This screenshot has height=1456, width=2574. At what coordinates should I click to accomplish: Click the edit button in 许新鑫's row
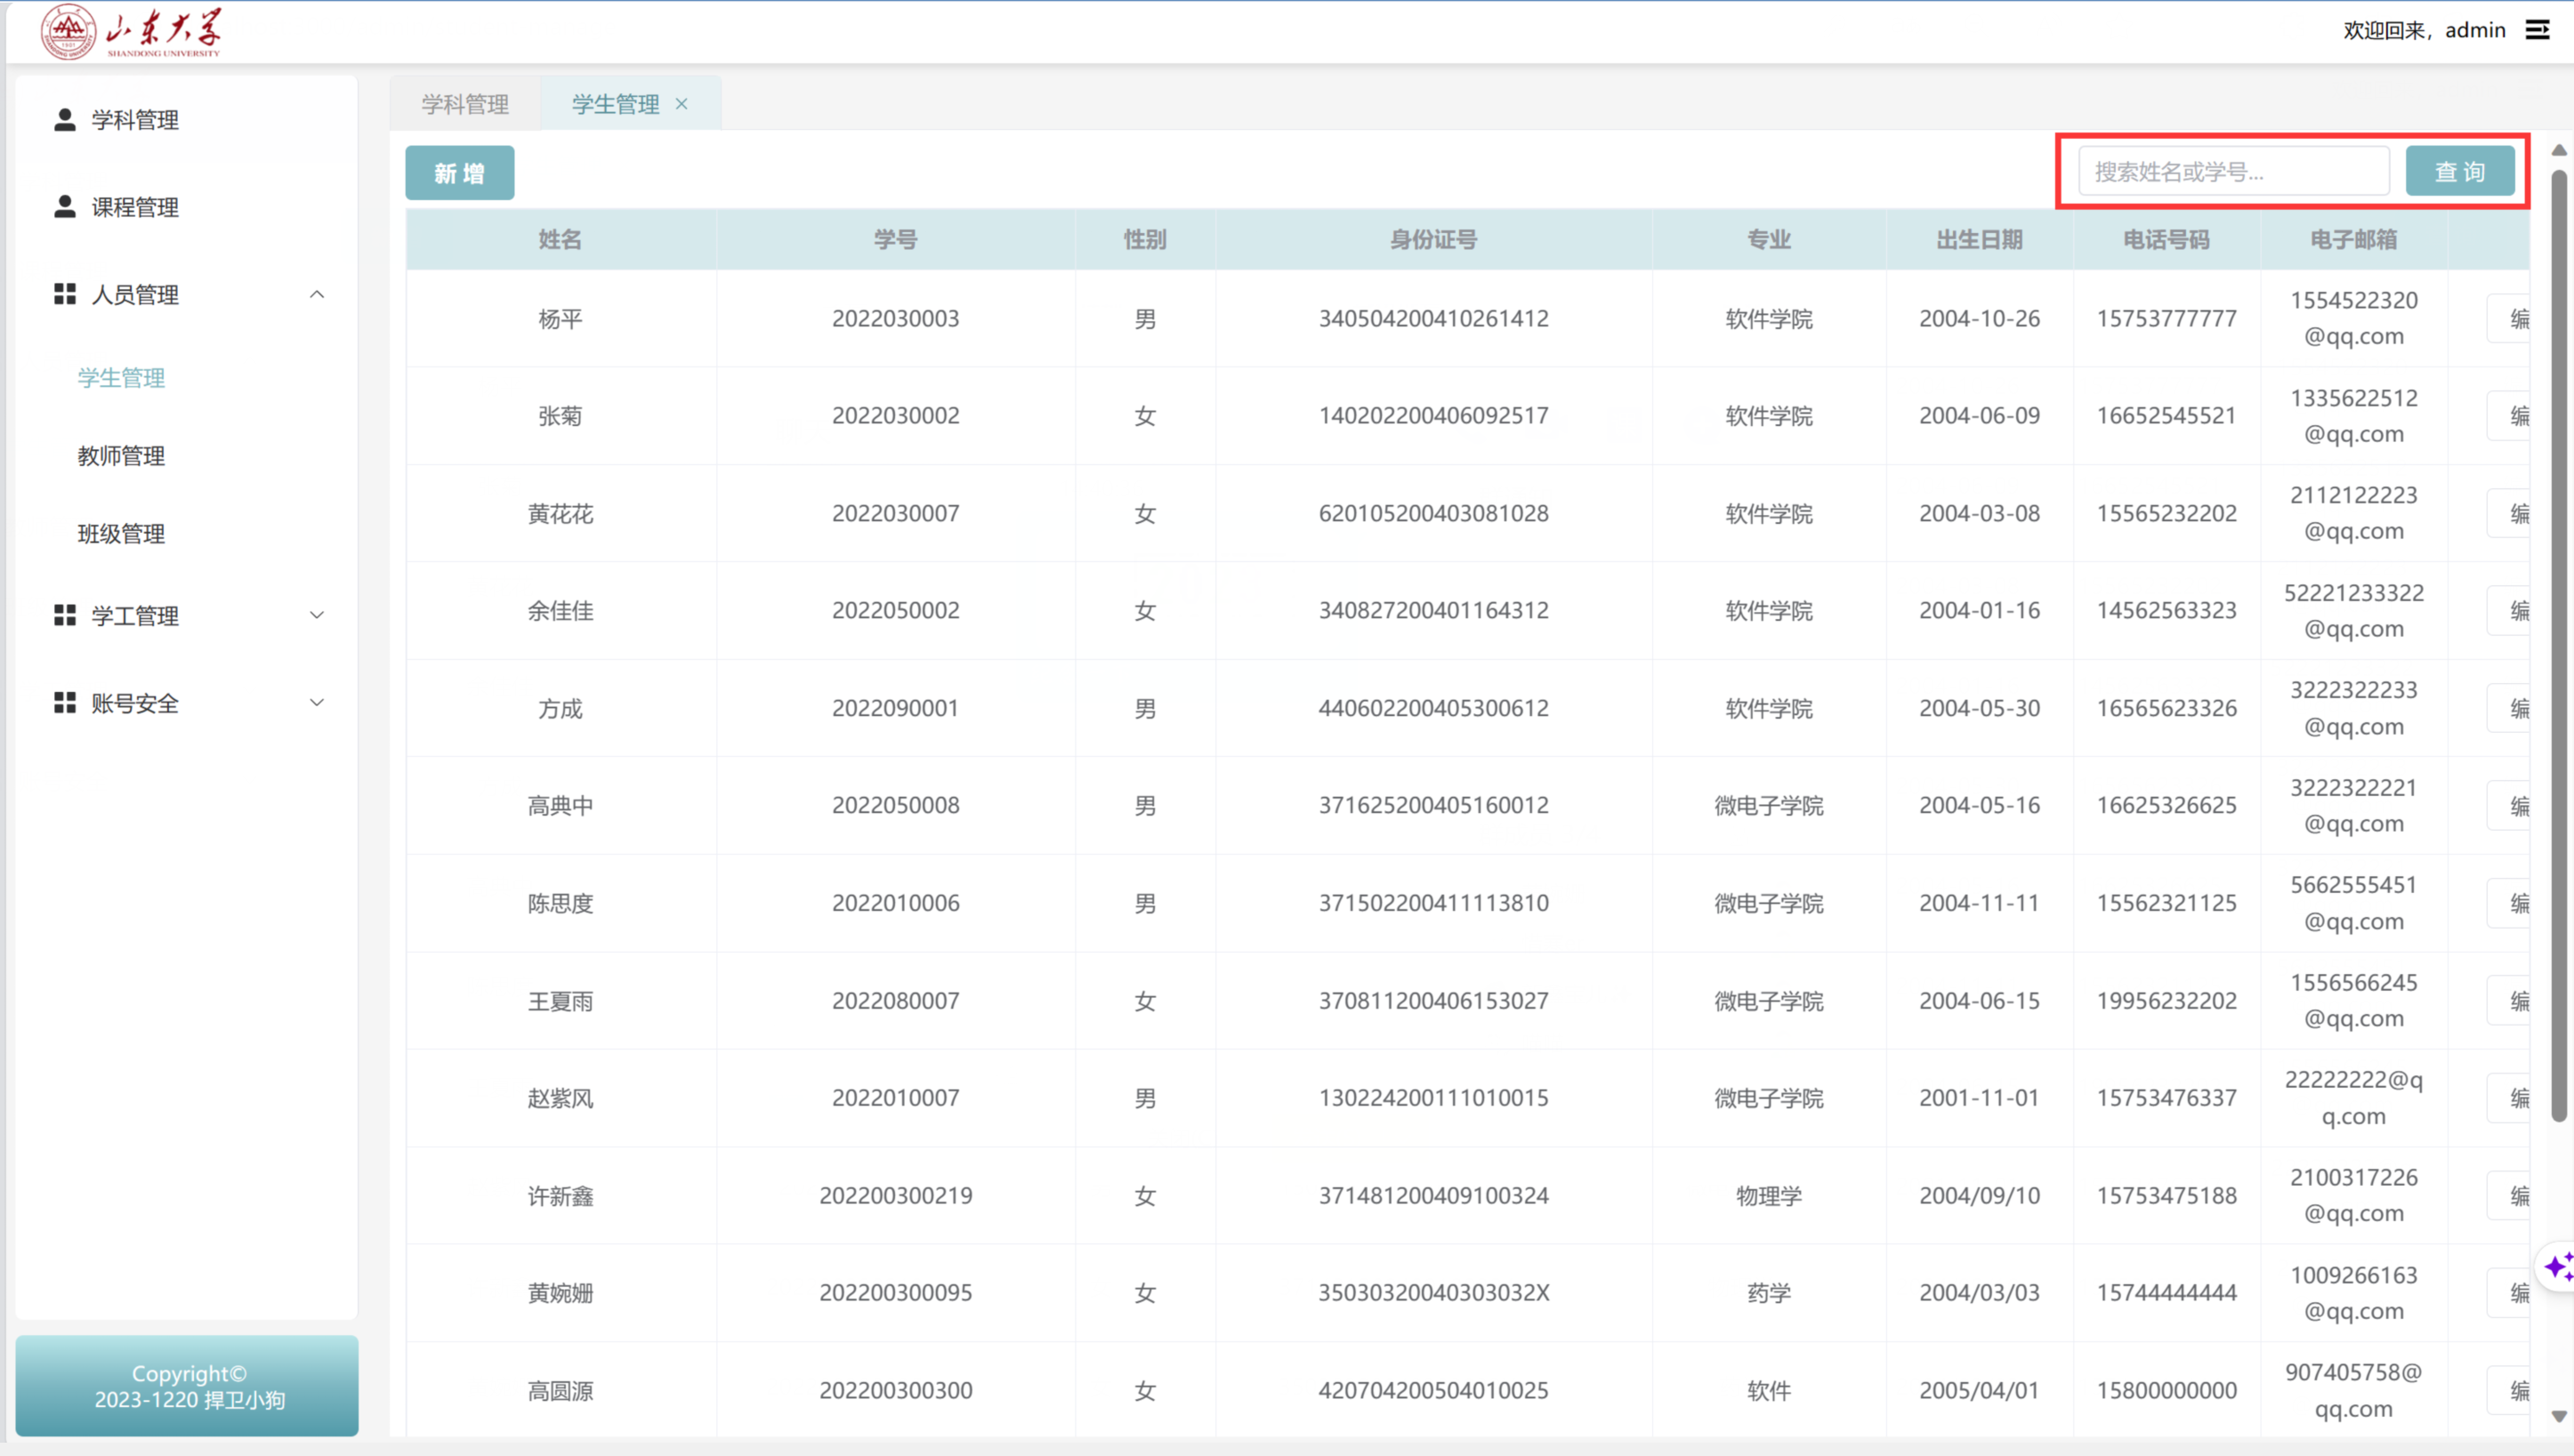[2509, 1196]
